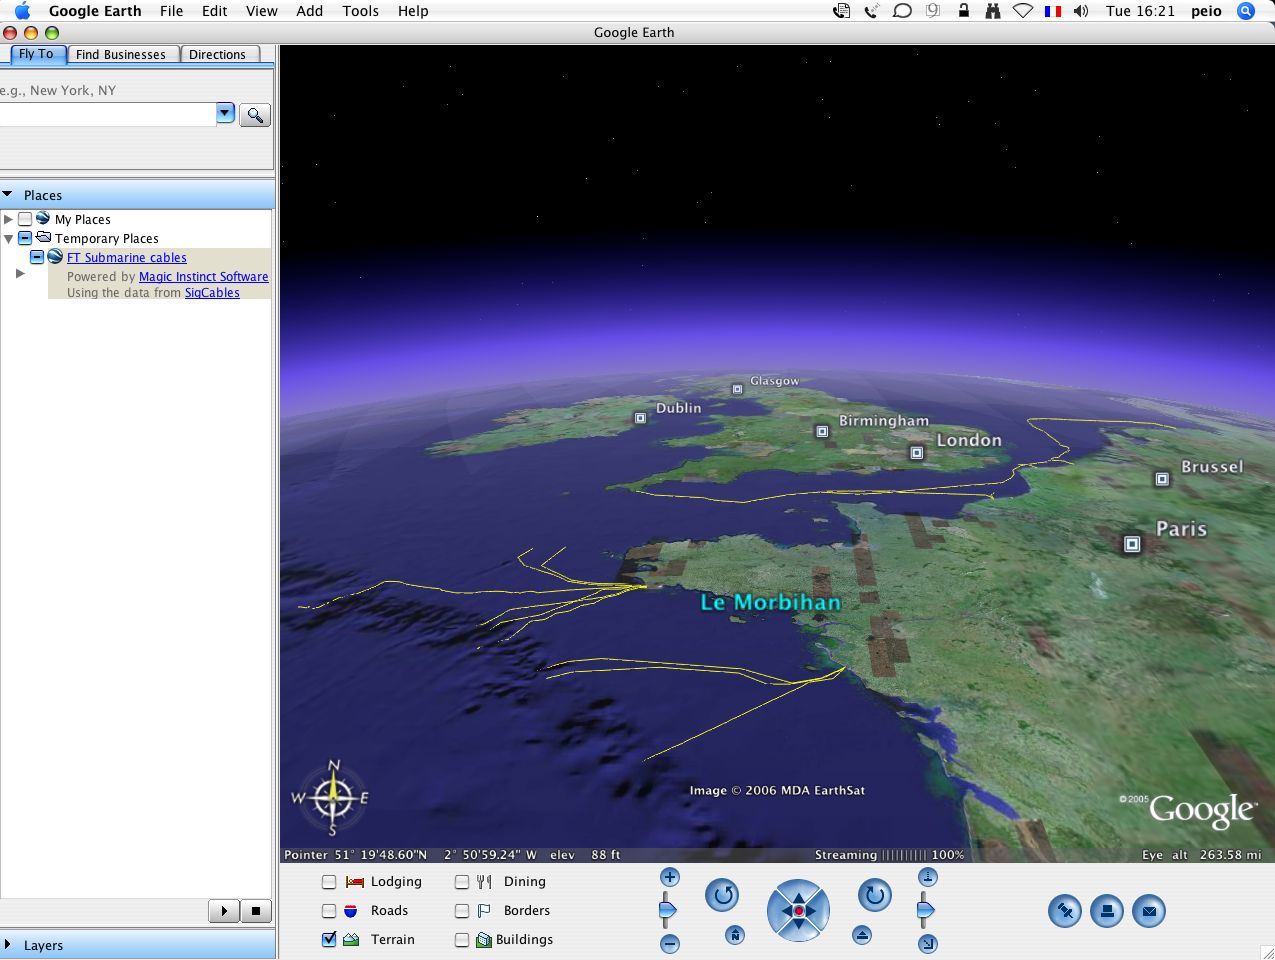1275x960 pixels.
Task: Collapse the Temporary Places folder
Action: pyautogui.click(x=9, y=238)
